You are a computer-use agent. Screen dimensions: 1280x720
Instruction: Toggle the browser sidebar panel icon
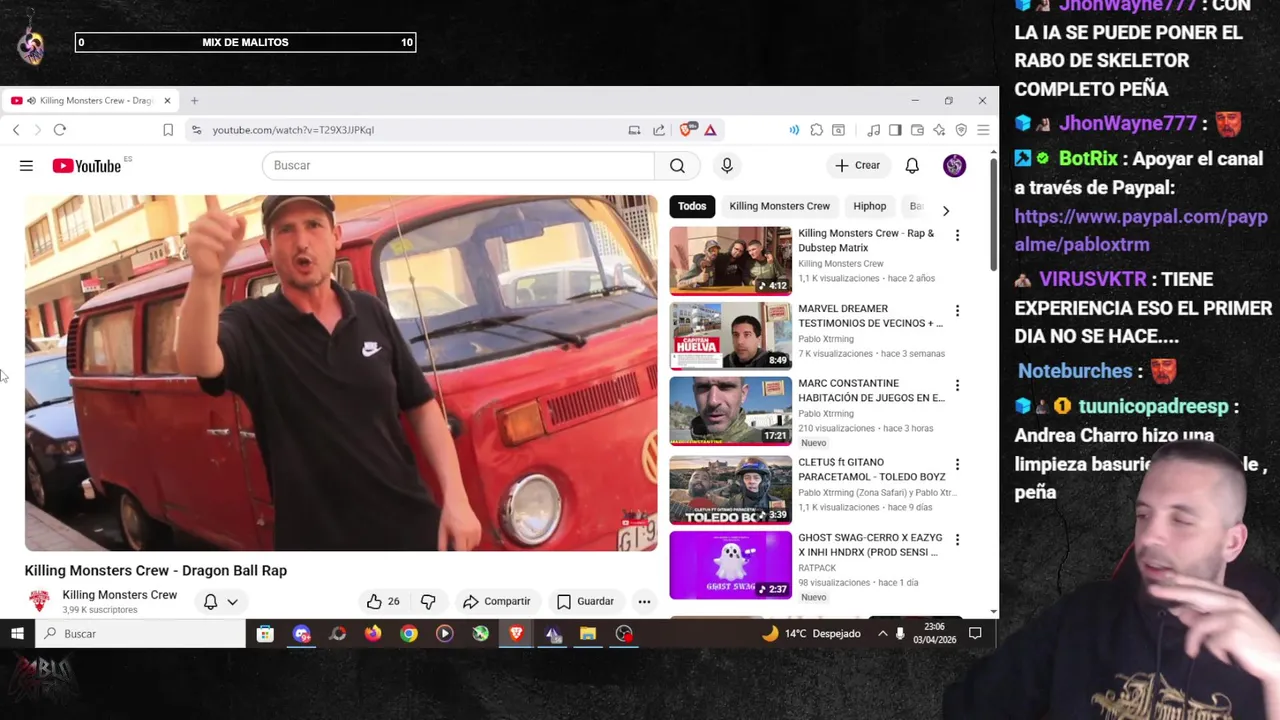pyautogui.click(x=895, y=130)
